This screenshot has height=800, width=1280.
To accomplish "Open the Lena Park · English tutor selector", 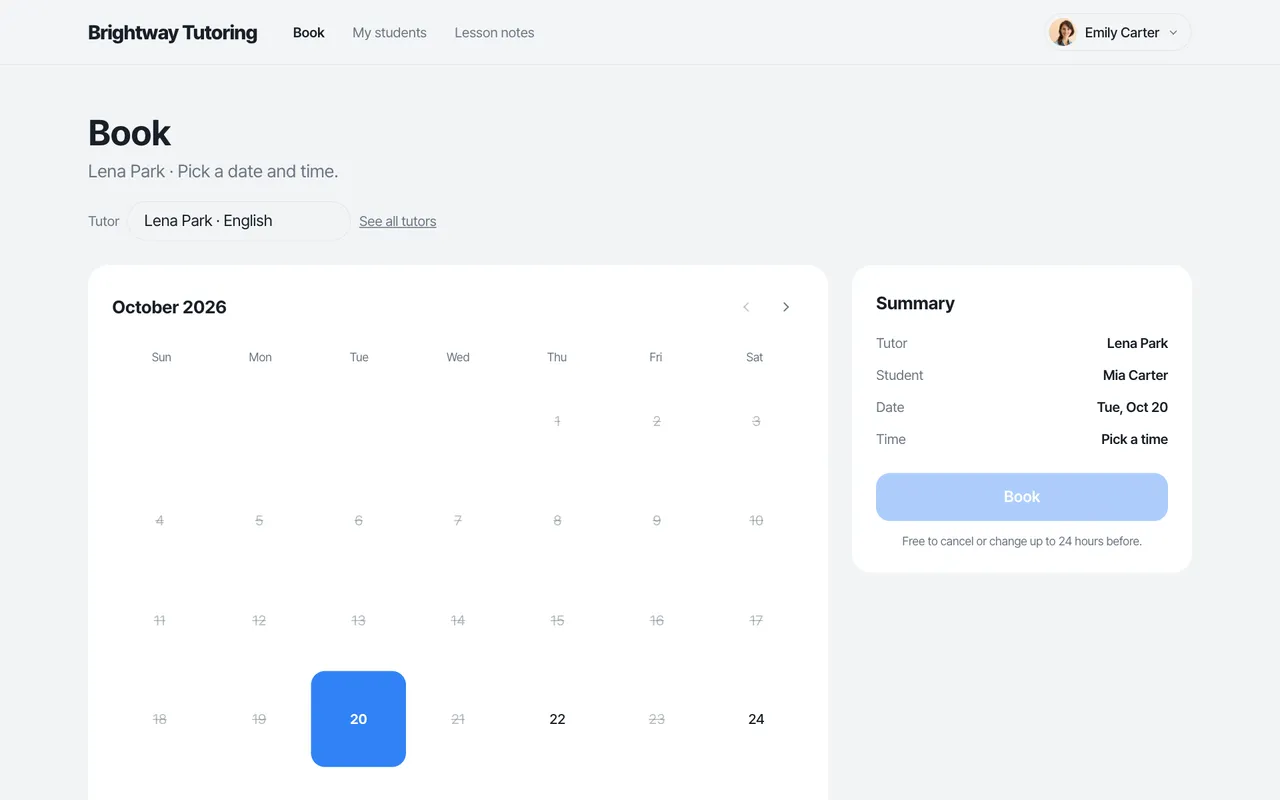I will pos(239,221).
